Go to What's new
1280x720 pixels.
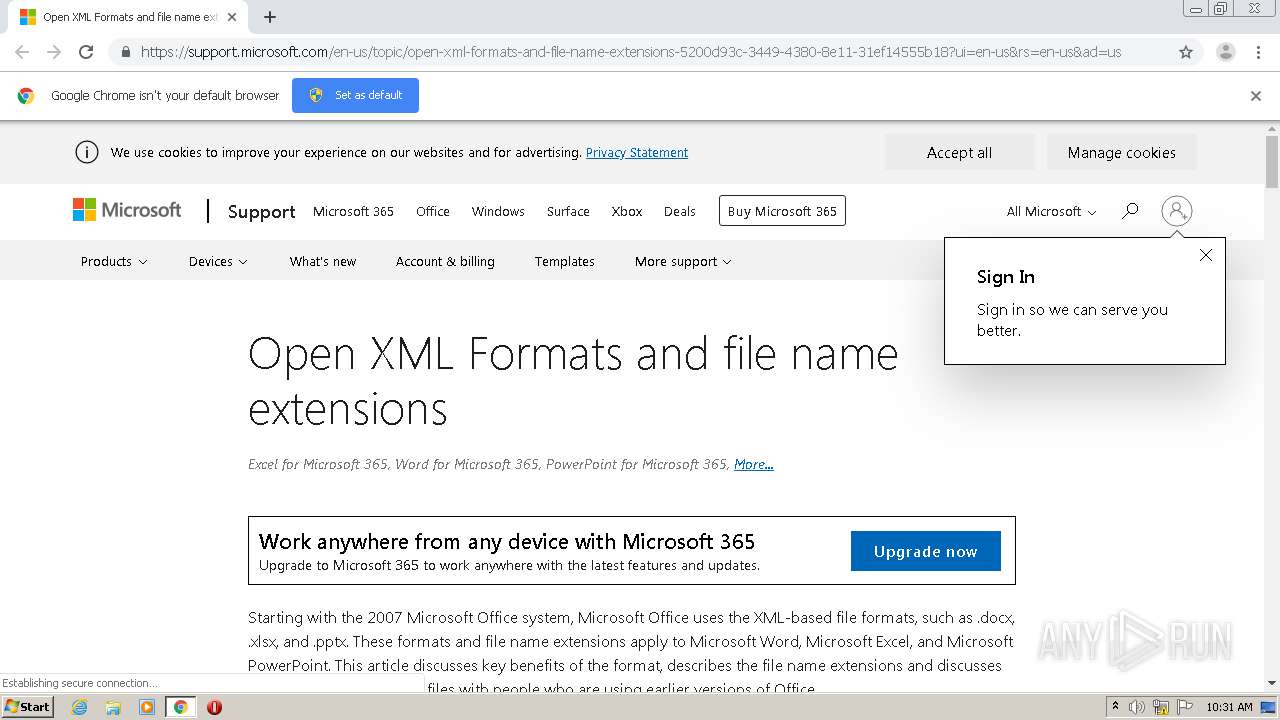pos(323,261)
